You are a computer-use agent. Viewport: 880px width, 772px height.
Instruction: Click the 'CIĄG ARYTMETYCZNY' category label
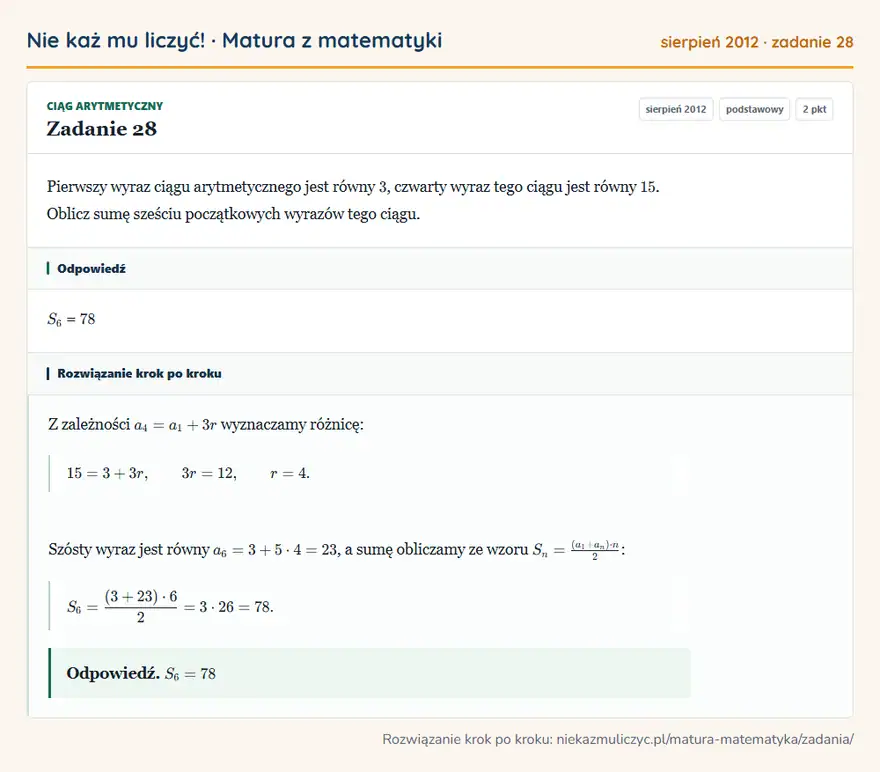104,106
